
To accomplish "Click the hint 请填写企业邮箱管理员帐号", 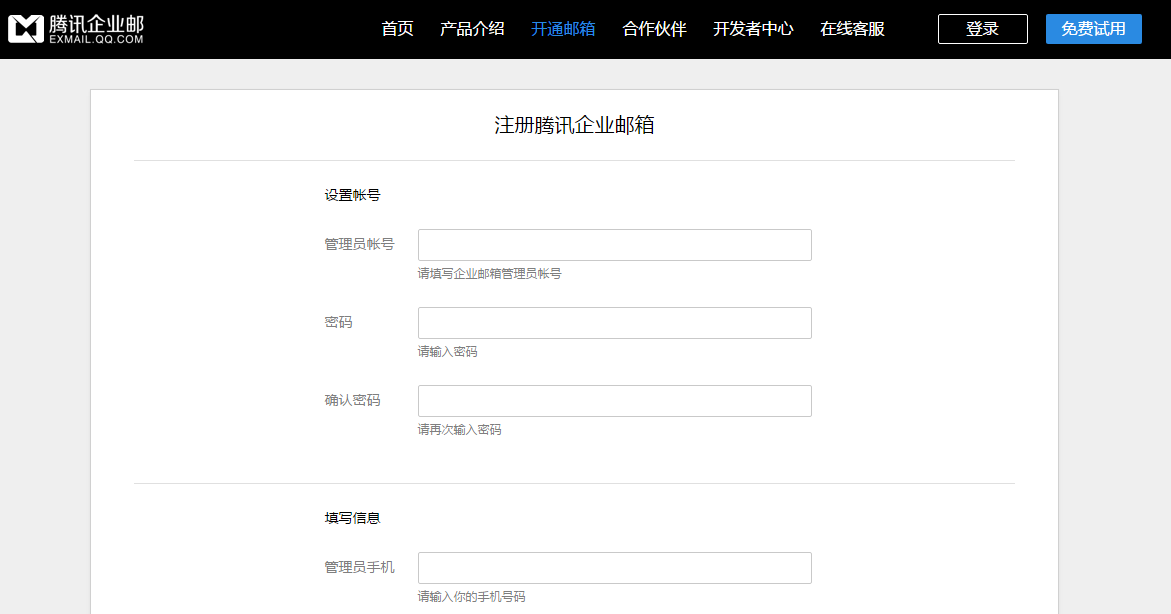I will click(x=489, y=273).
